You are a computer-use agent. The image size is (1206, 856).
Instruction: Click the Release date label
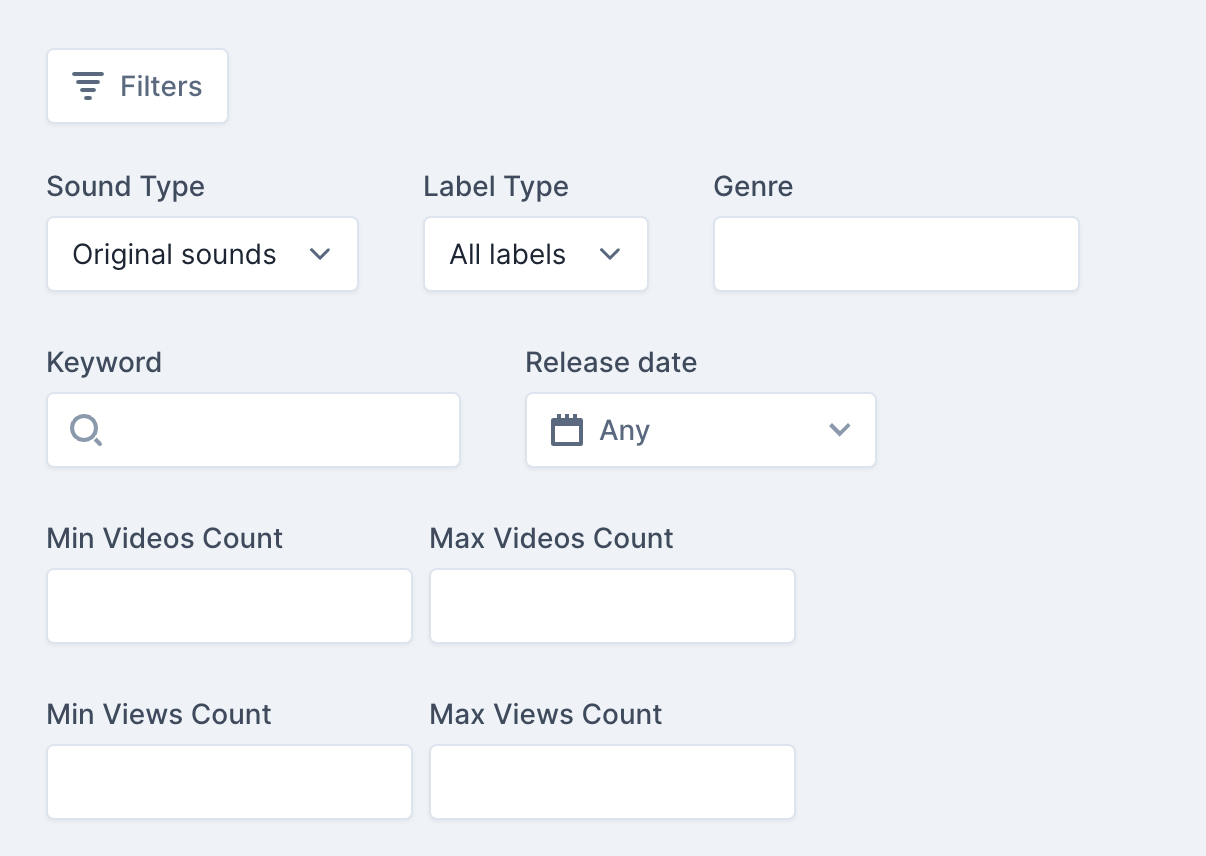611,362
